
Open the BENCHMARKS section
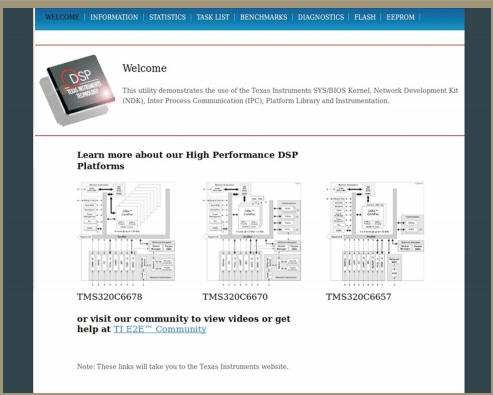click(264, 17)
